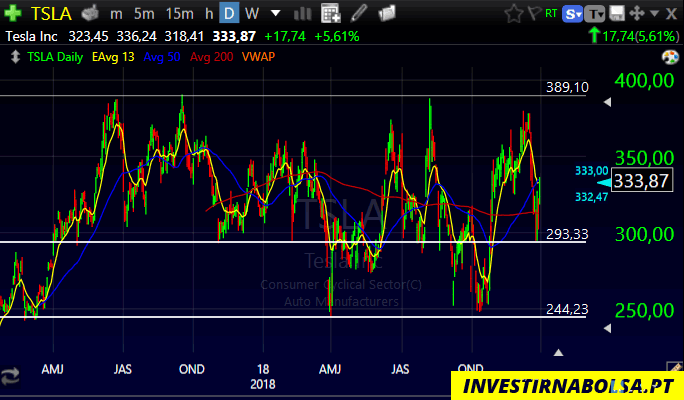Select the pencil drawing tool

[x=359, y=14]
